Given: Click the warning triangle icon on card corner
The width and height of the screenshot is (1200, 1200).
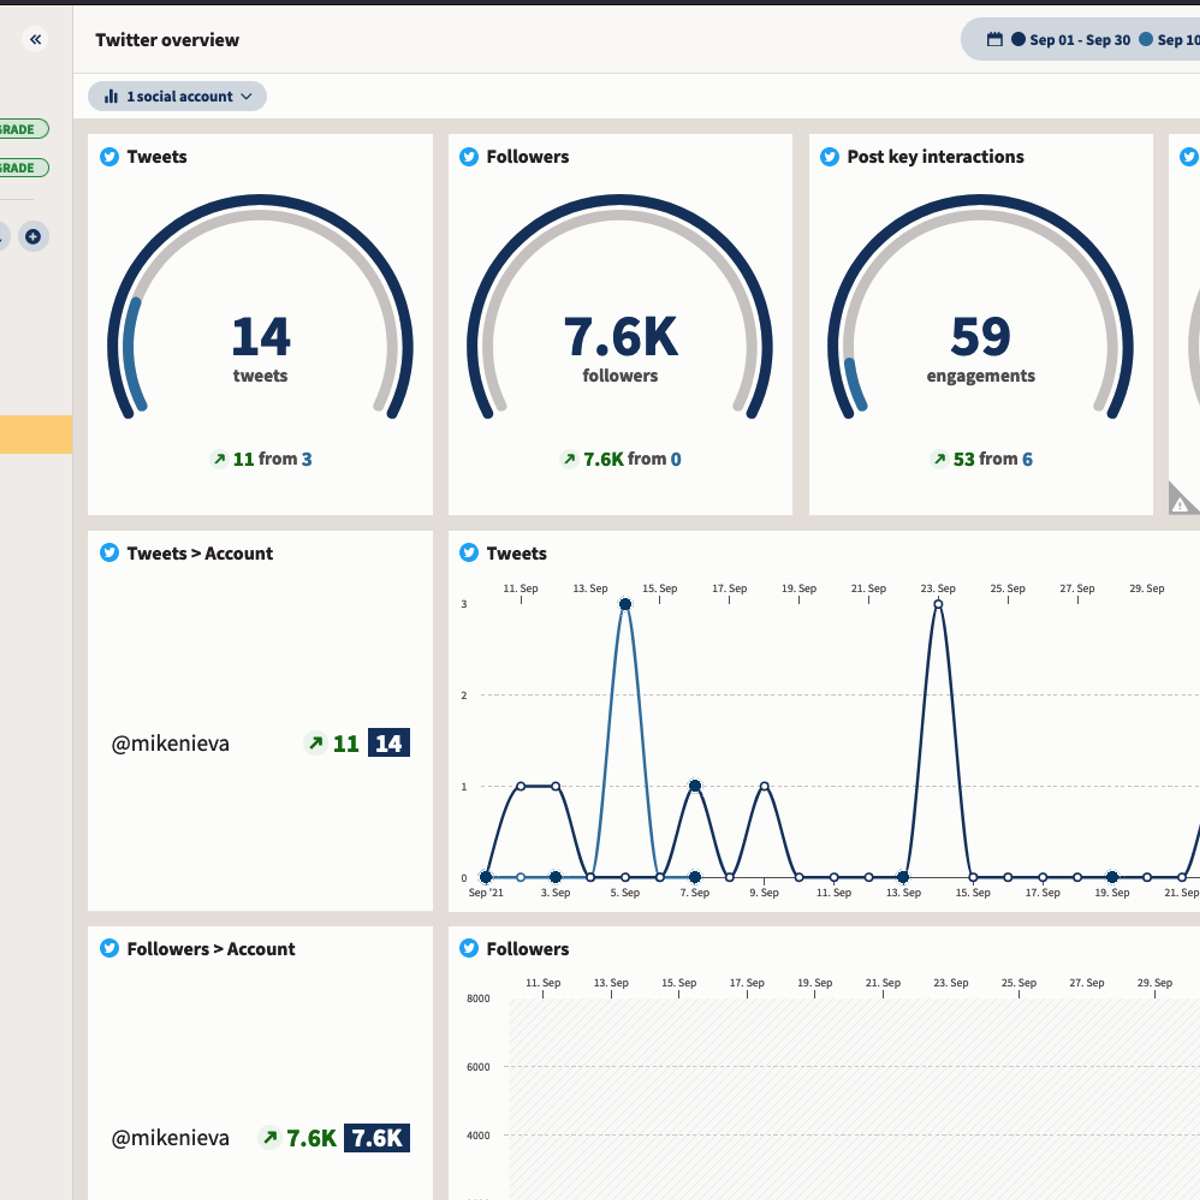Looking at the screenshot, I should [x=1181, y=503].
